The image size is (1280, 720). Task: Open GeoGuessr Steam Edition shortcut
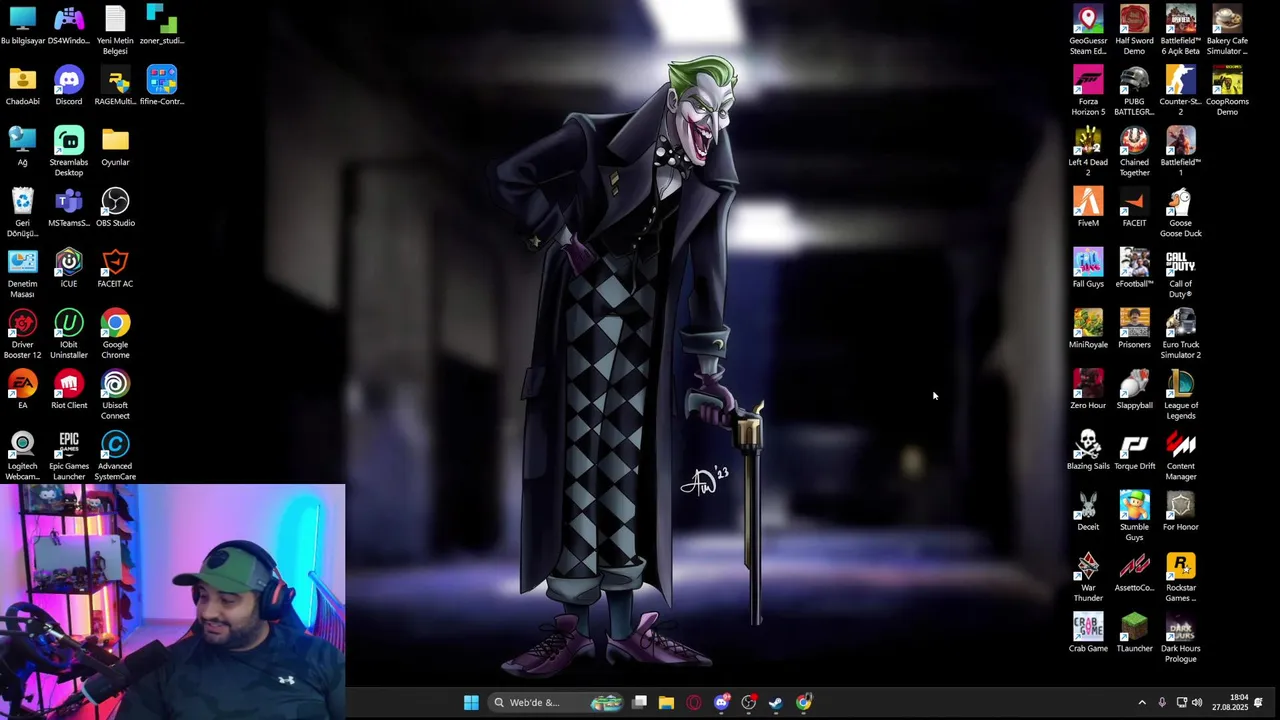1088,30
